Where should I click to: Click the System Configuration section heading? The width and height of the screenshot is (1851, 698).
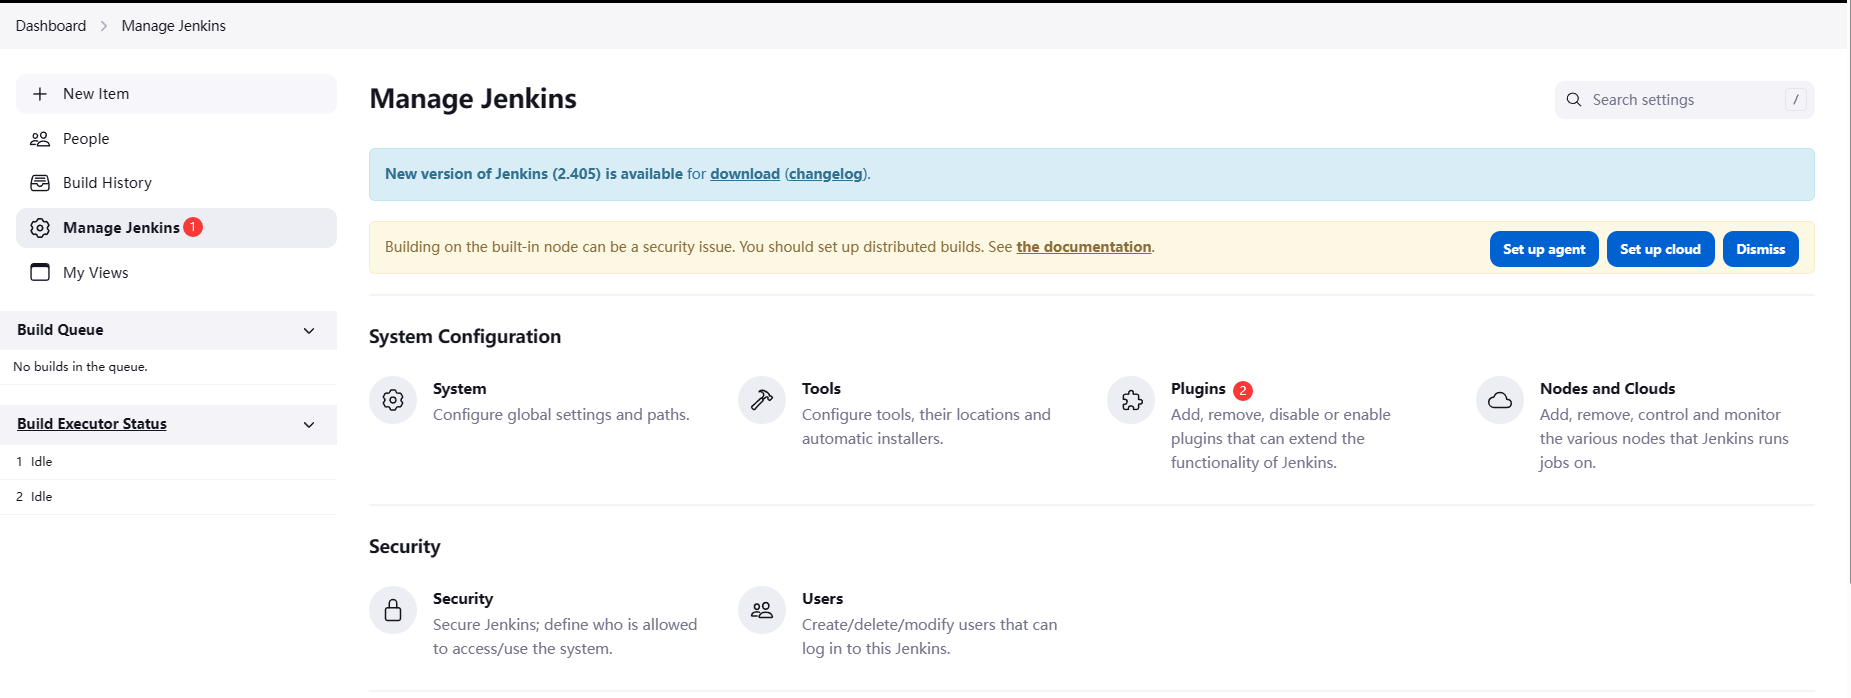click(465, 337)
